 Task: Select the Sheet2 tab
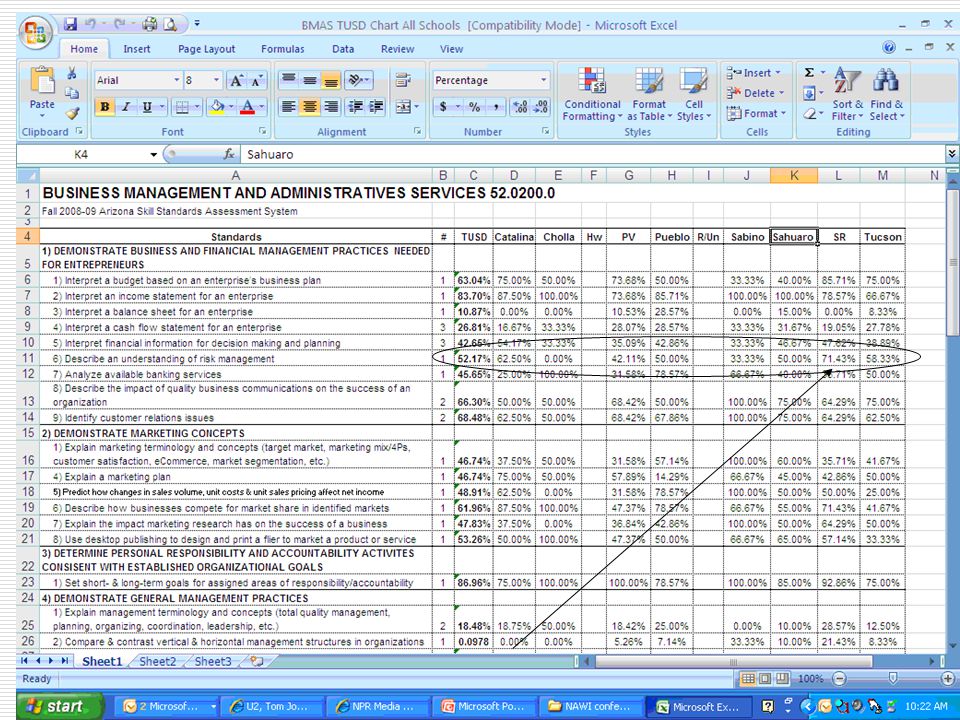(x=158, y=661)
